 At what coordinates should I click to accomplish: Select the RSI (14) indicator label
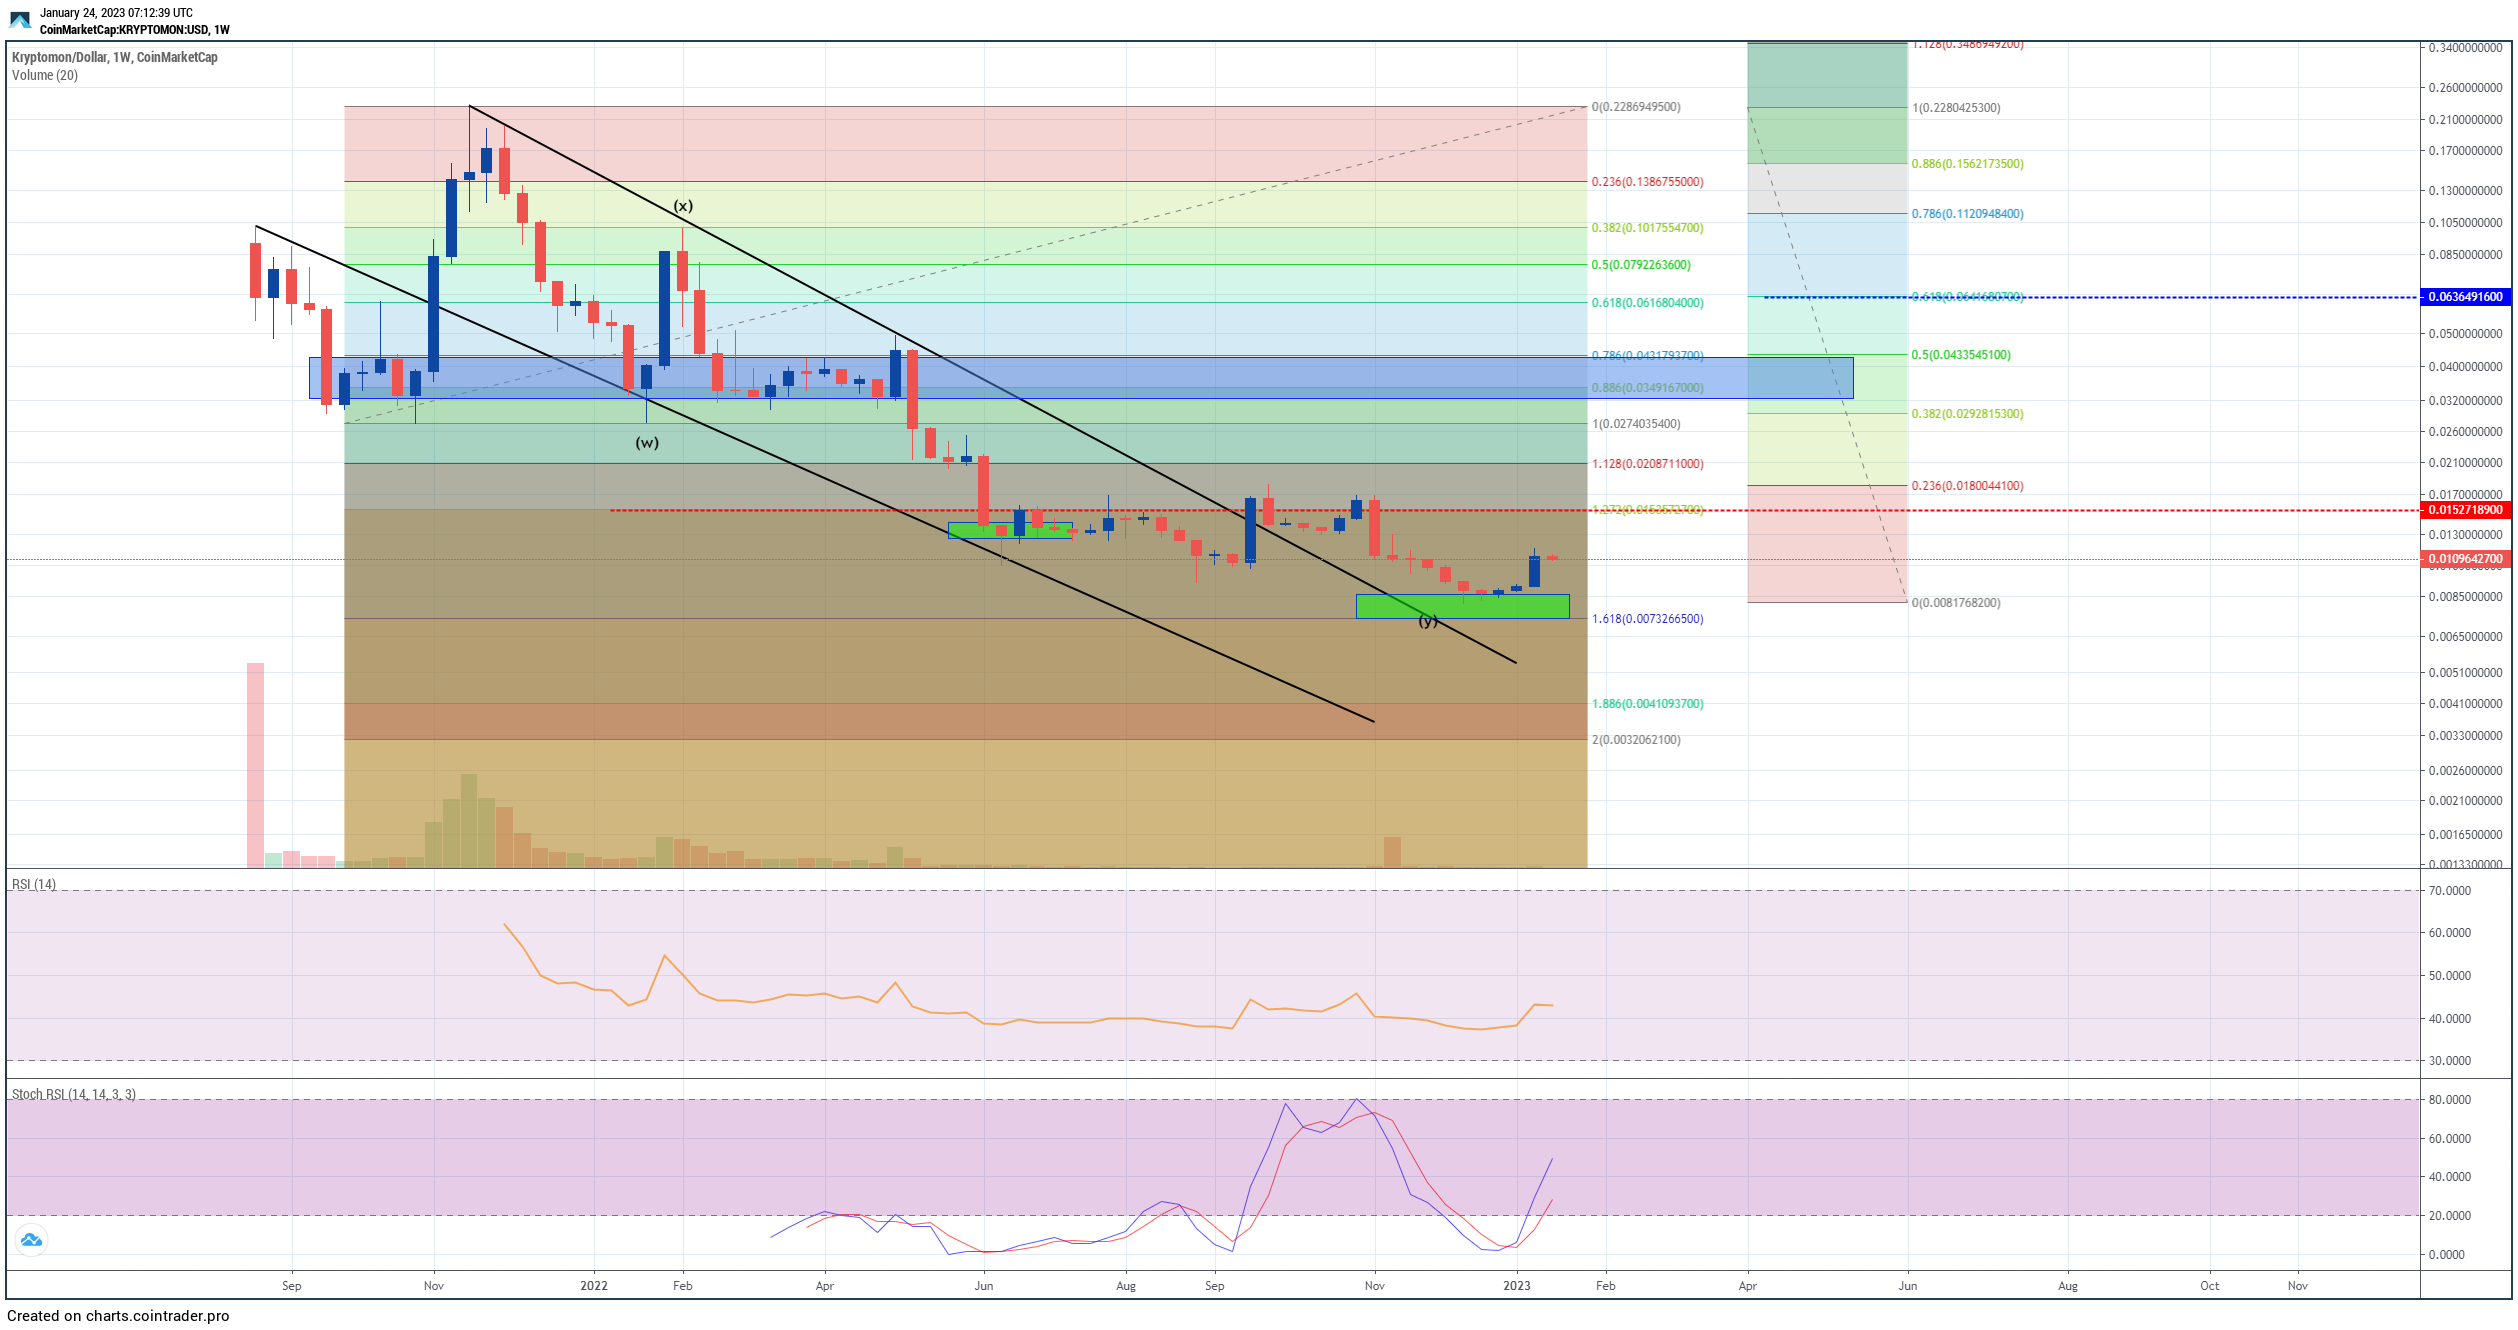click(33, 884)
